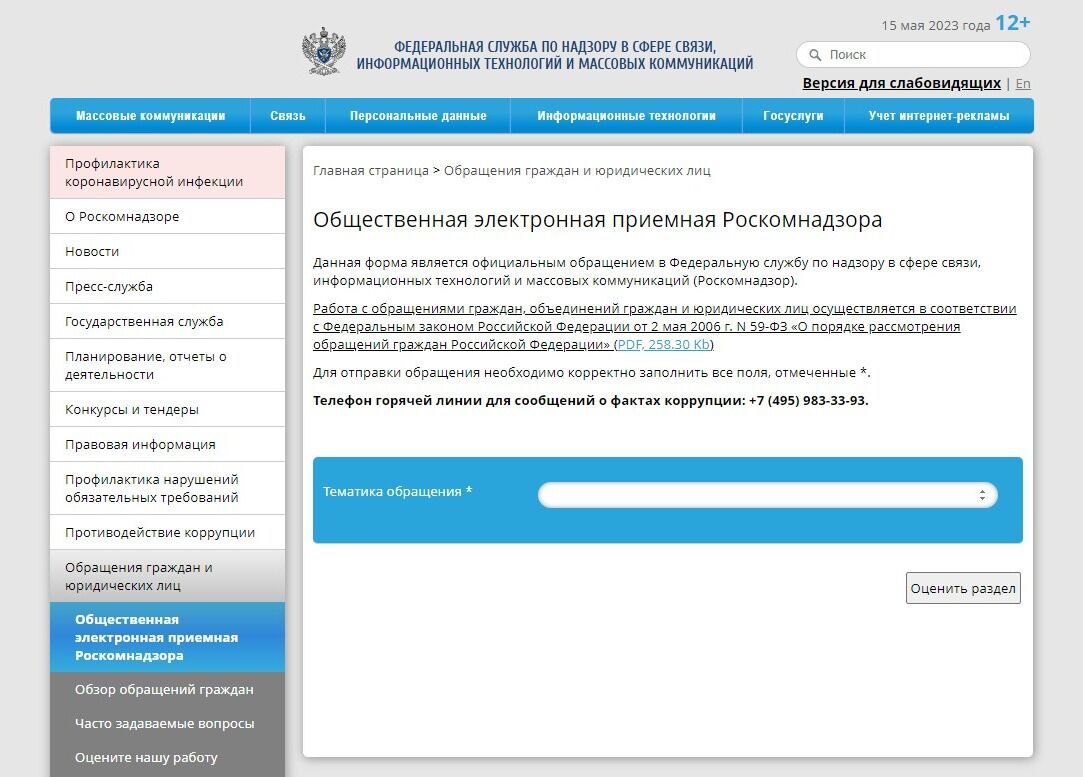Click Версия для слабовидящих link
The height and width of the screenshot is (777, 1083).
[x=901, y=83]
